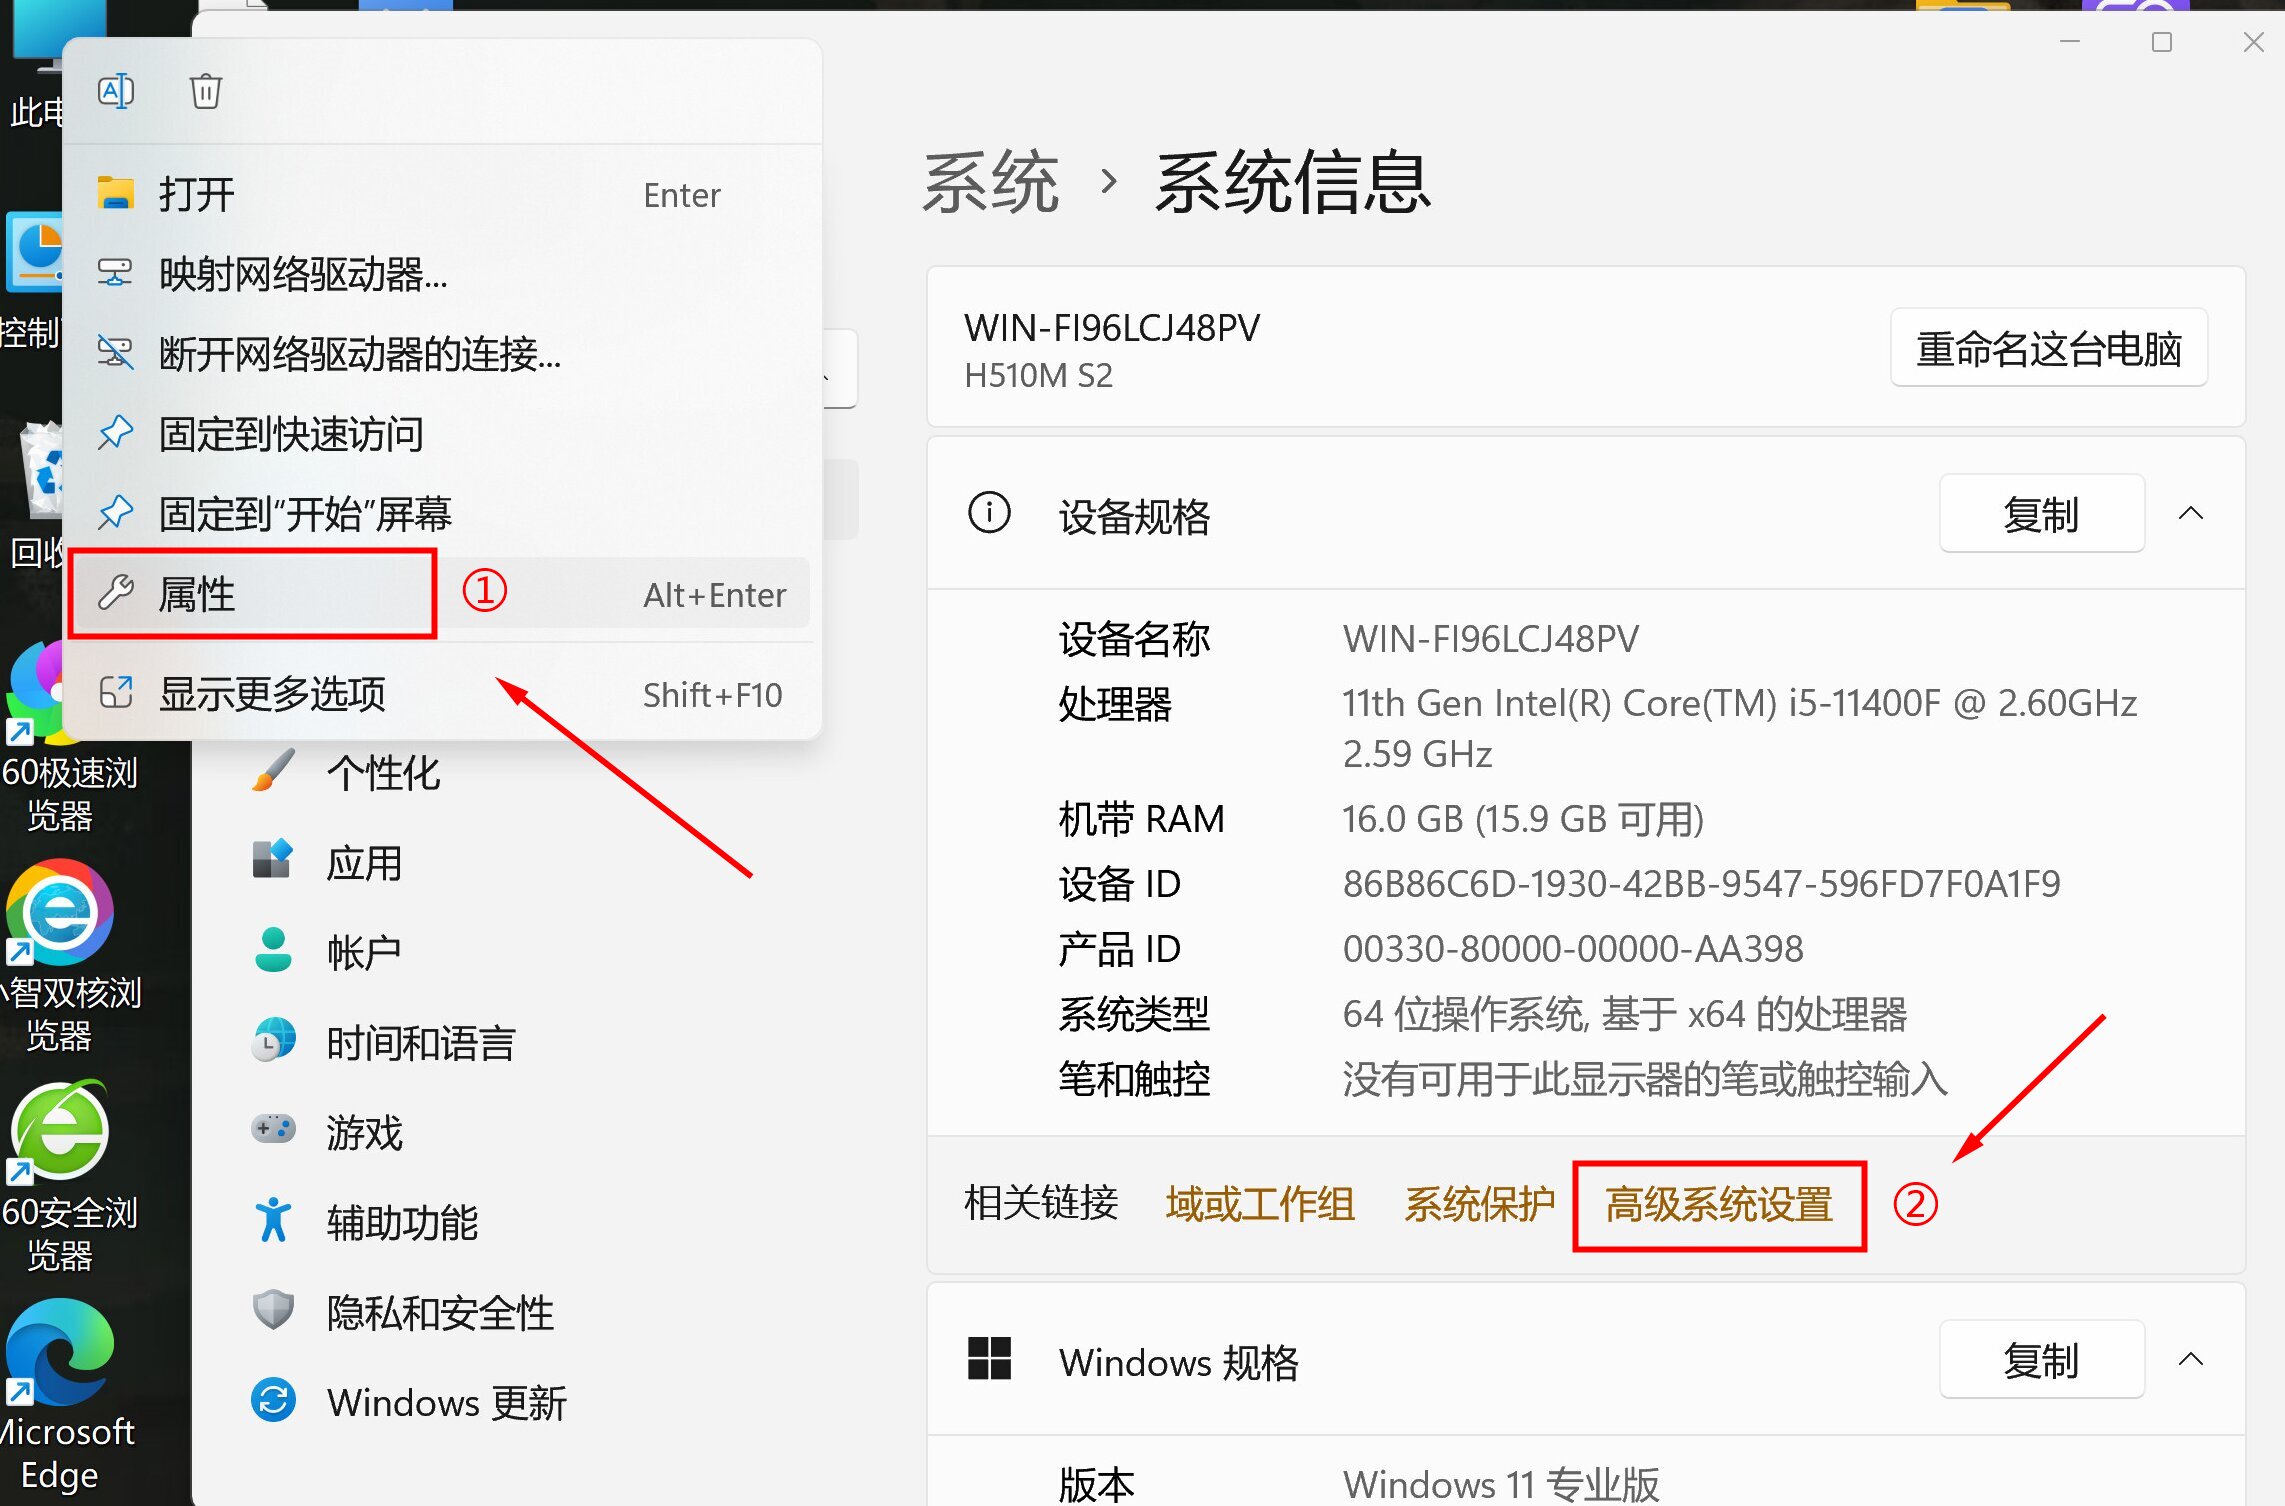The image size is (2285, 1506).
Task: Click the pin icon beside 固定到"开始"屏幕
Action: [x=116, y=512]
